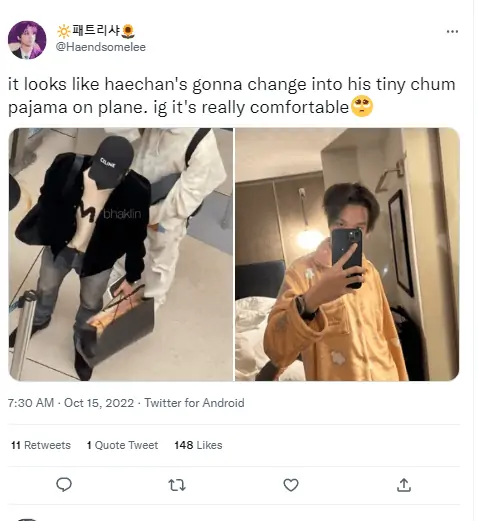478x521 pixels.
Task: Click the tweet text about haechan's pajama
Action: click(232, 96)
